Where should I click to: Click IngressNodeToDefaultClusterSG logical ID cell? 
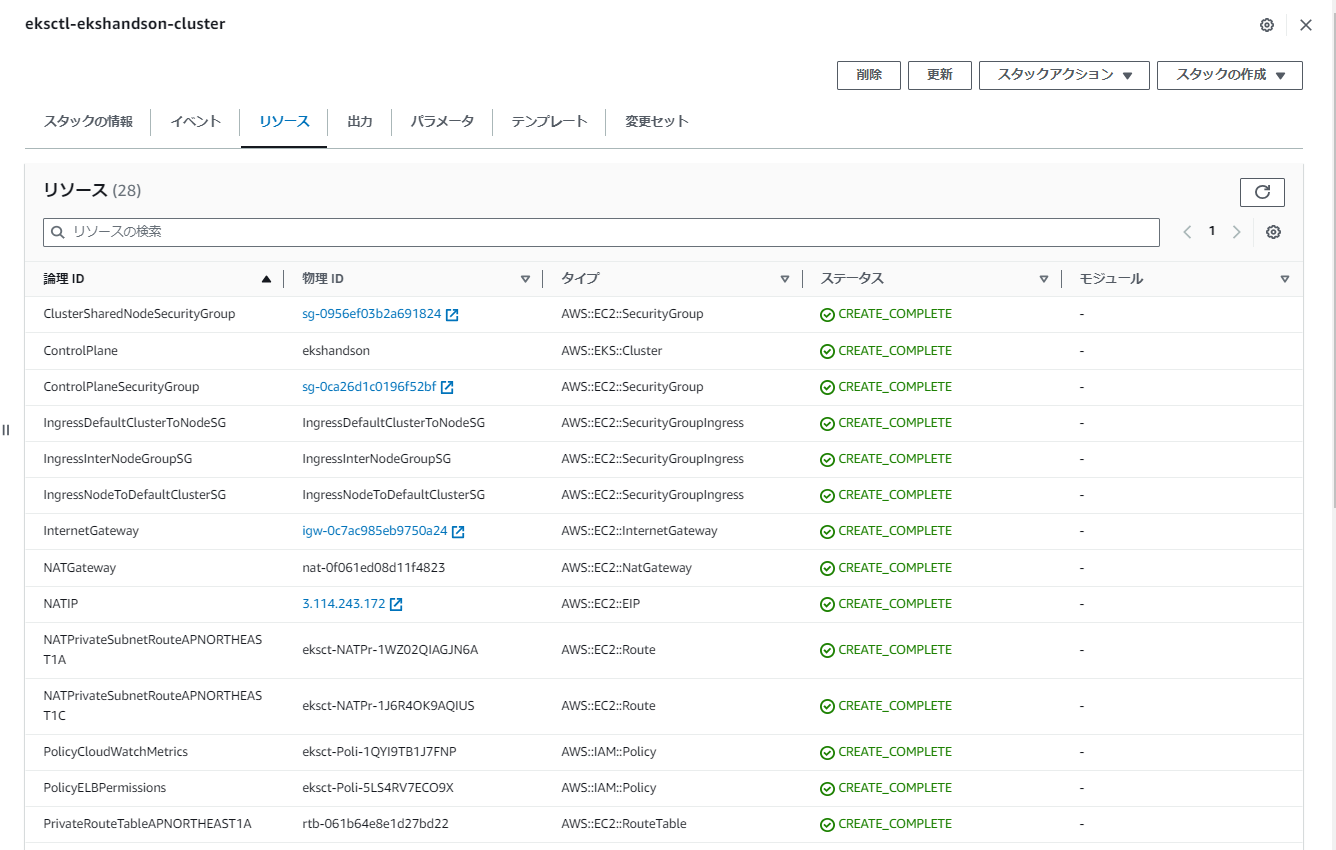point(135,495)
